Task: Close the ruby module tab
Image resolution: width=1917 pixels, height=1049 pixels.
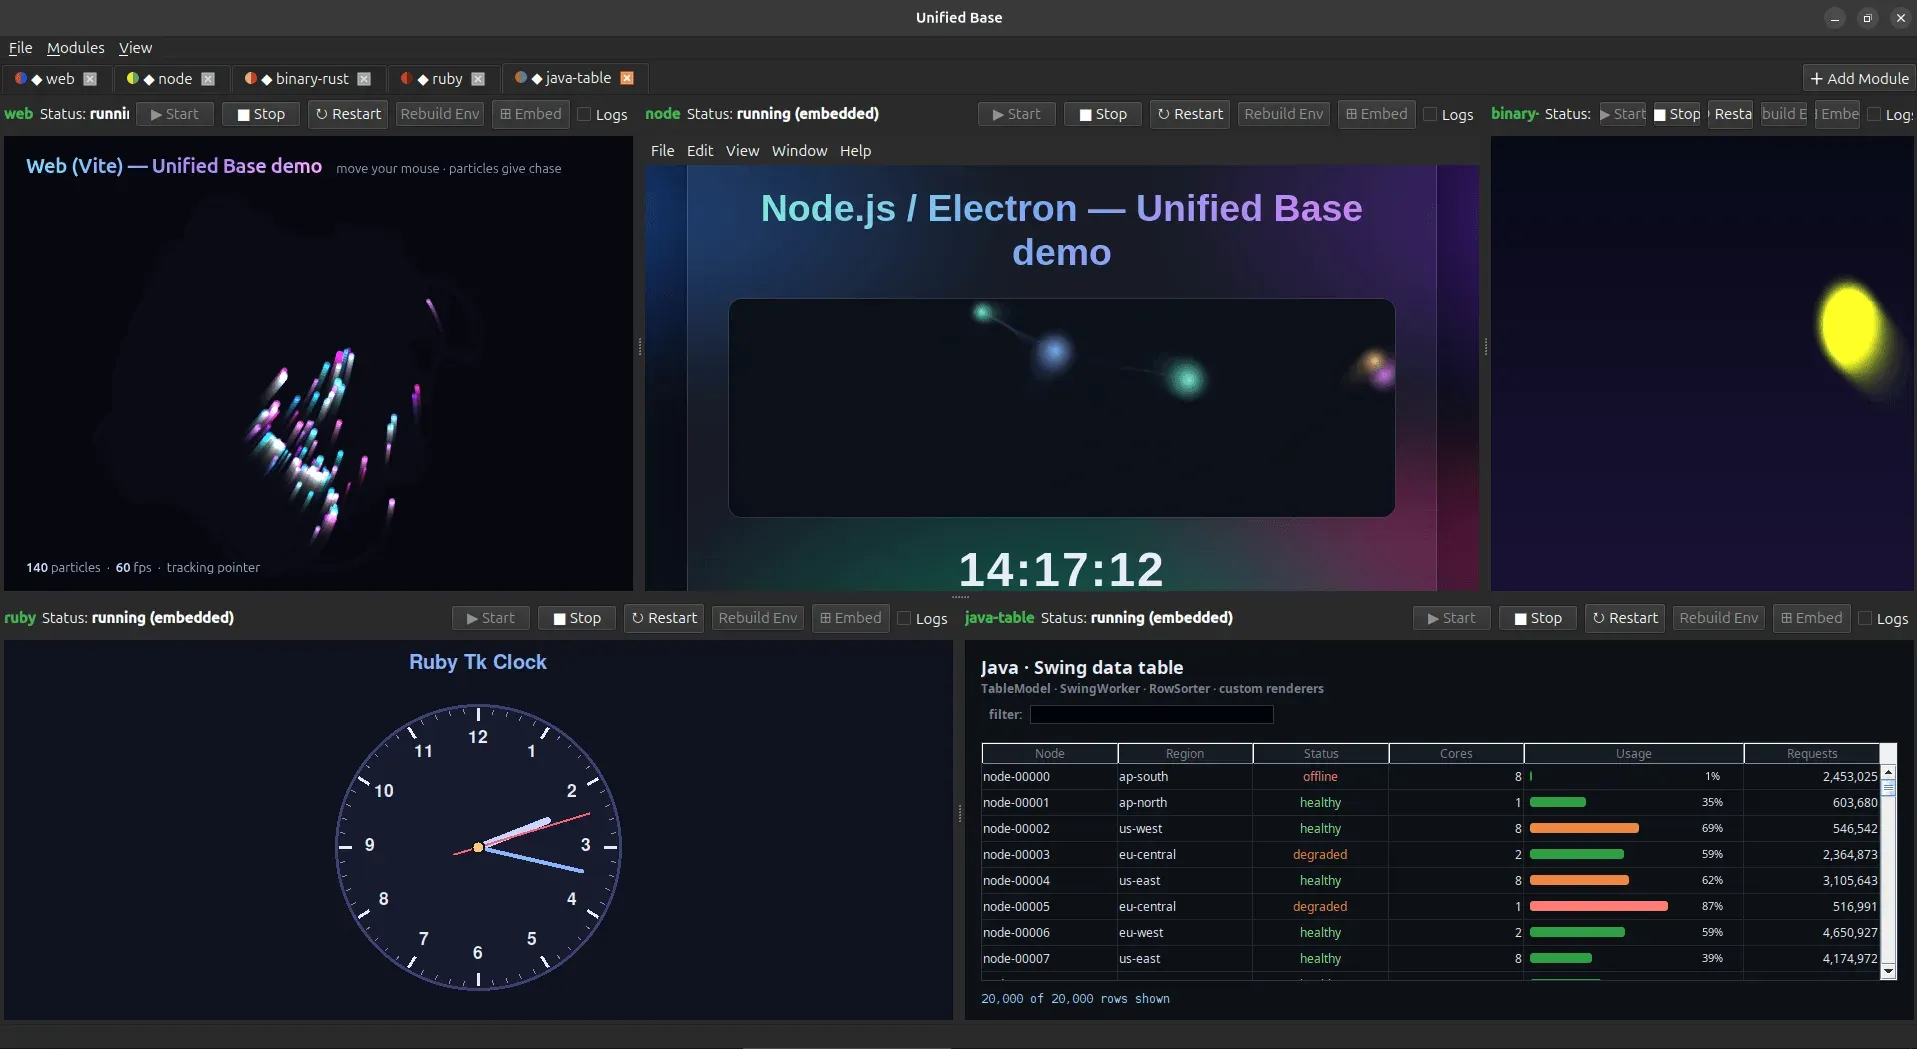Action: point(478,79)
